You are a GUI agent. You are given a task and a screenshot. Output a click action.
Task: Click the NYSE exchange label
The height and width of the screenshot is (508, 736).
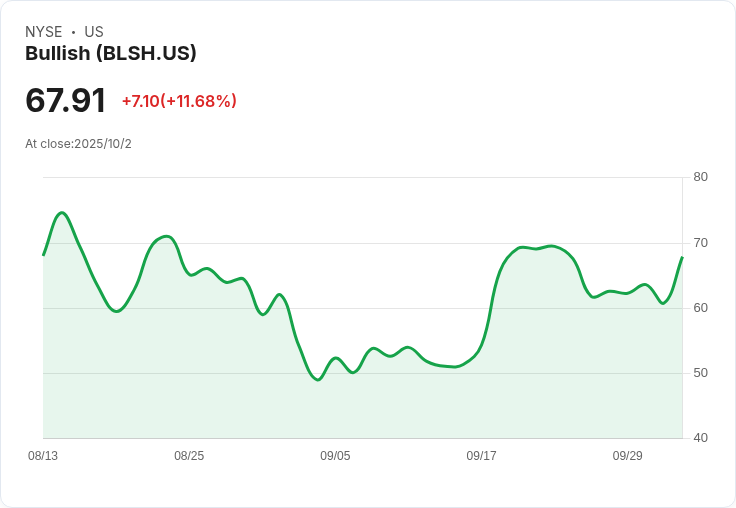coord(44,32)
